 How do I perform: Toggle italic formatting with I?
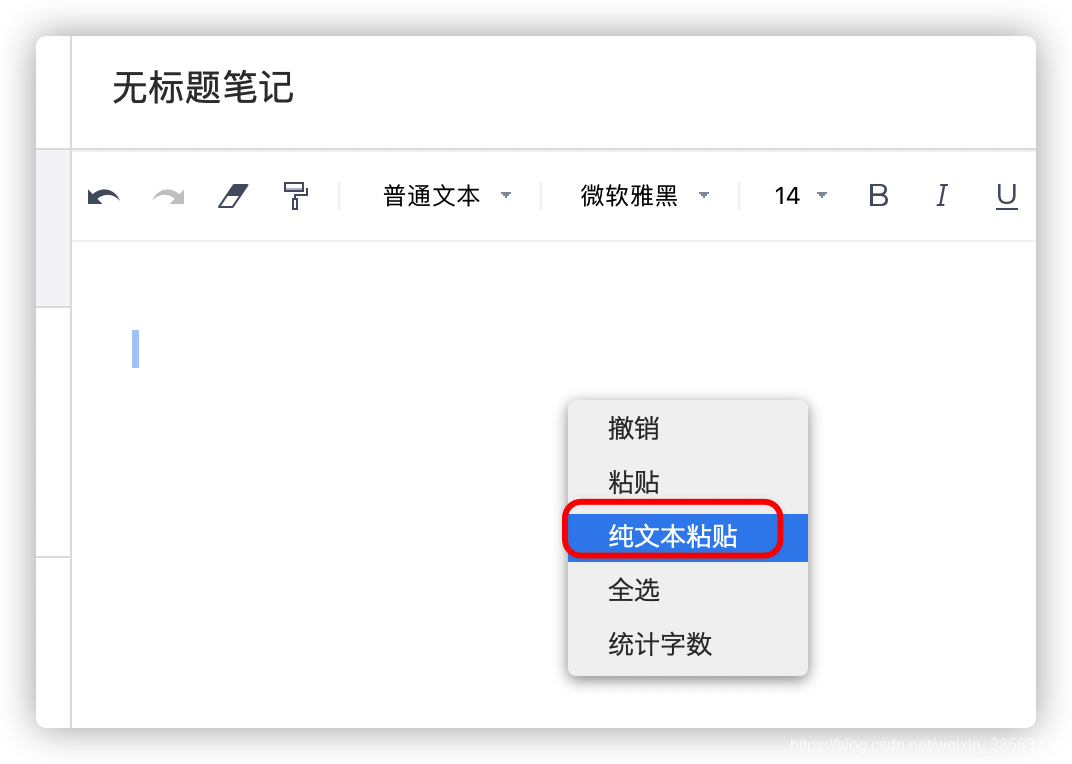pyautogui.click(x=942, y=196)
